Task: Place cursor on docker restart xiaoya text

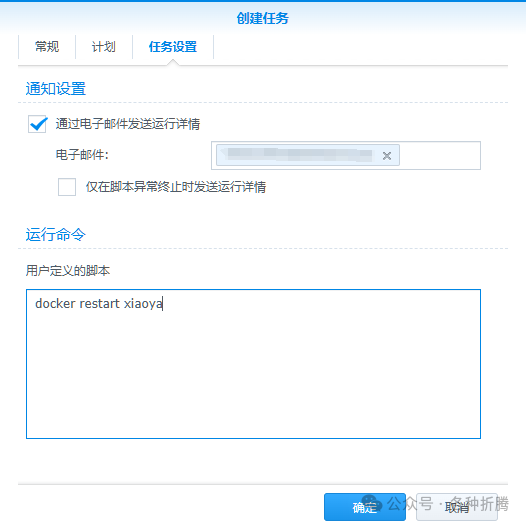Action: coord(99,304)
